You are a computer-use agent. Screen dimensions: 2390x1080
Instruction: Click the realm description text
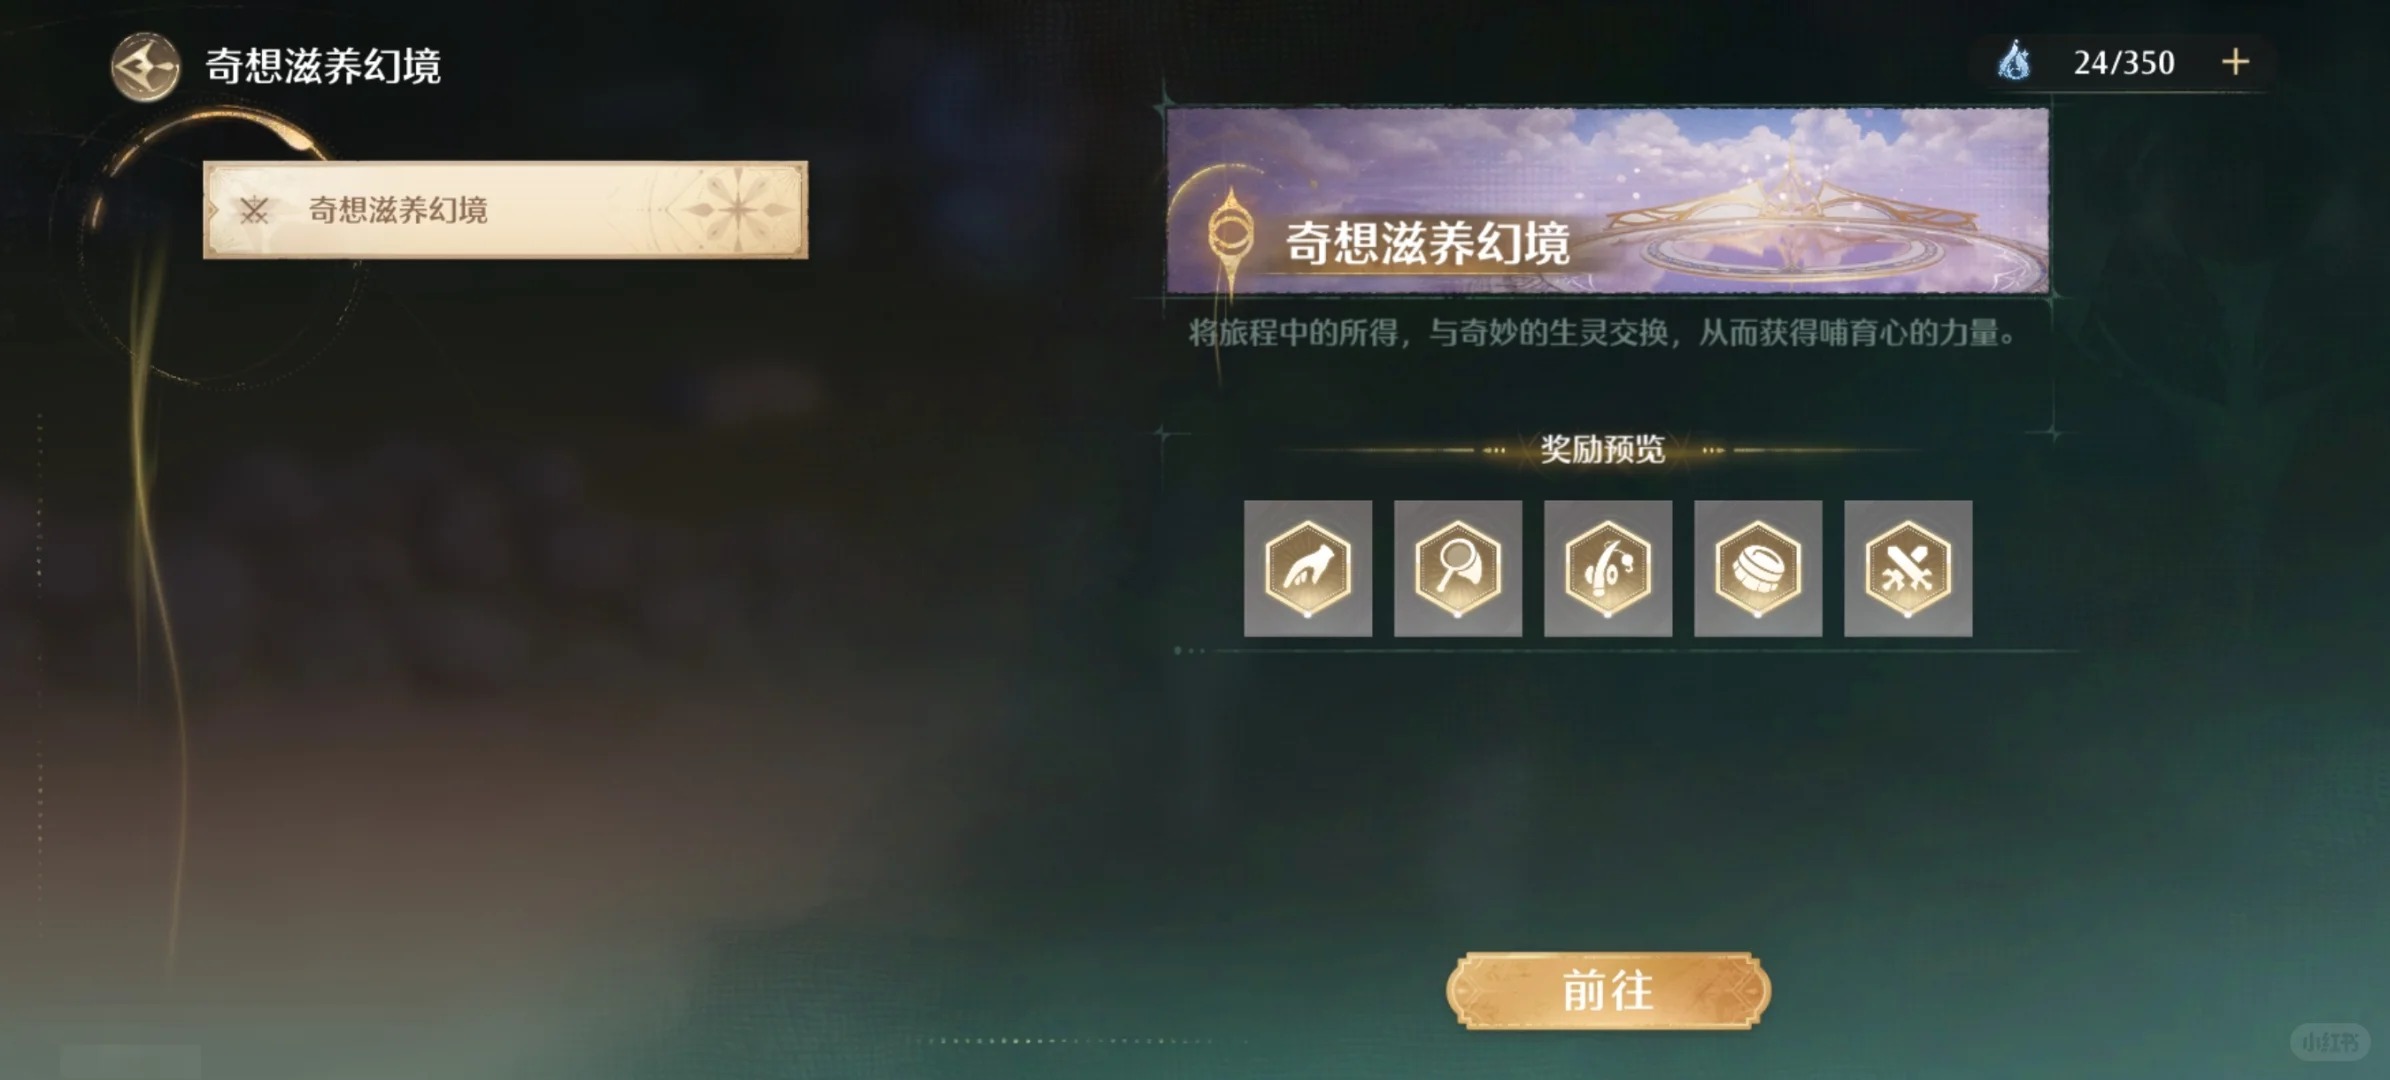1602,333
